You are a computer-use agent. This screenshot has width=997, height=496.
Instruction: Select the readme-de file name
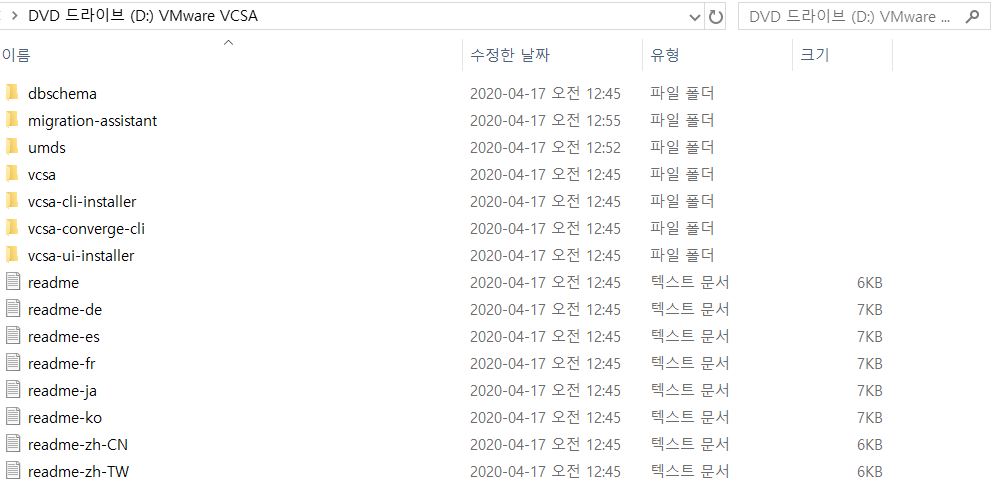(x=65, y=310)
